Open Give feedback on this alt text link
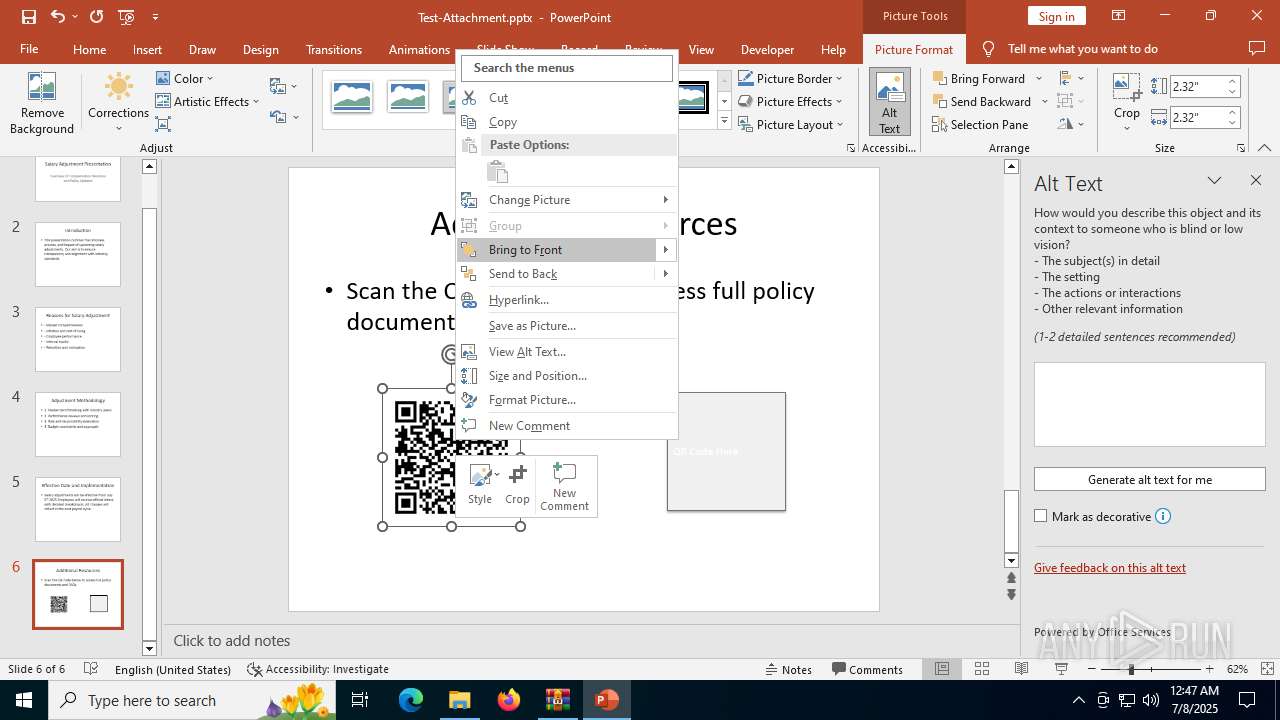This screenshot has height=720, width=1280. pyautogui.click(x=1110, y=567)
